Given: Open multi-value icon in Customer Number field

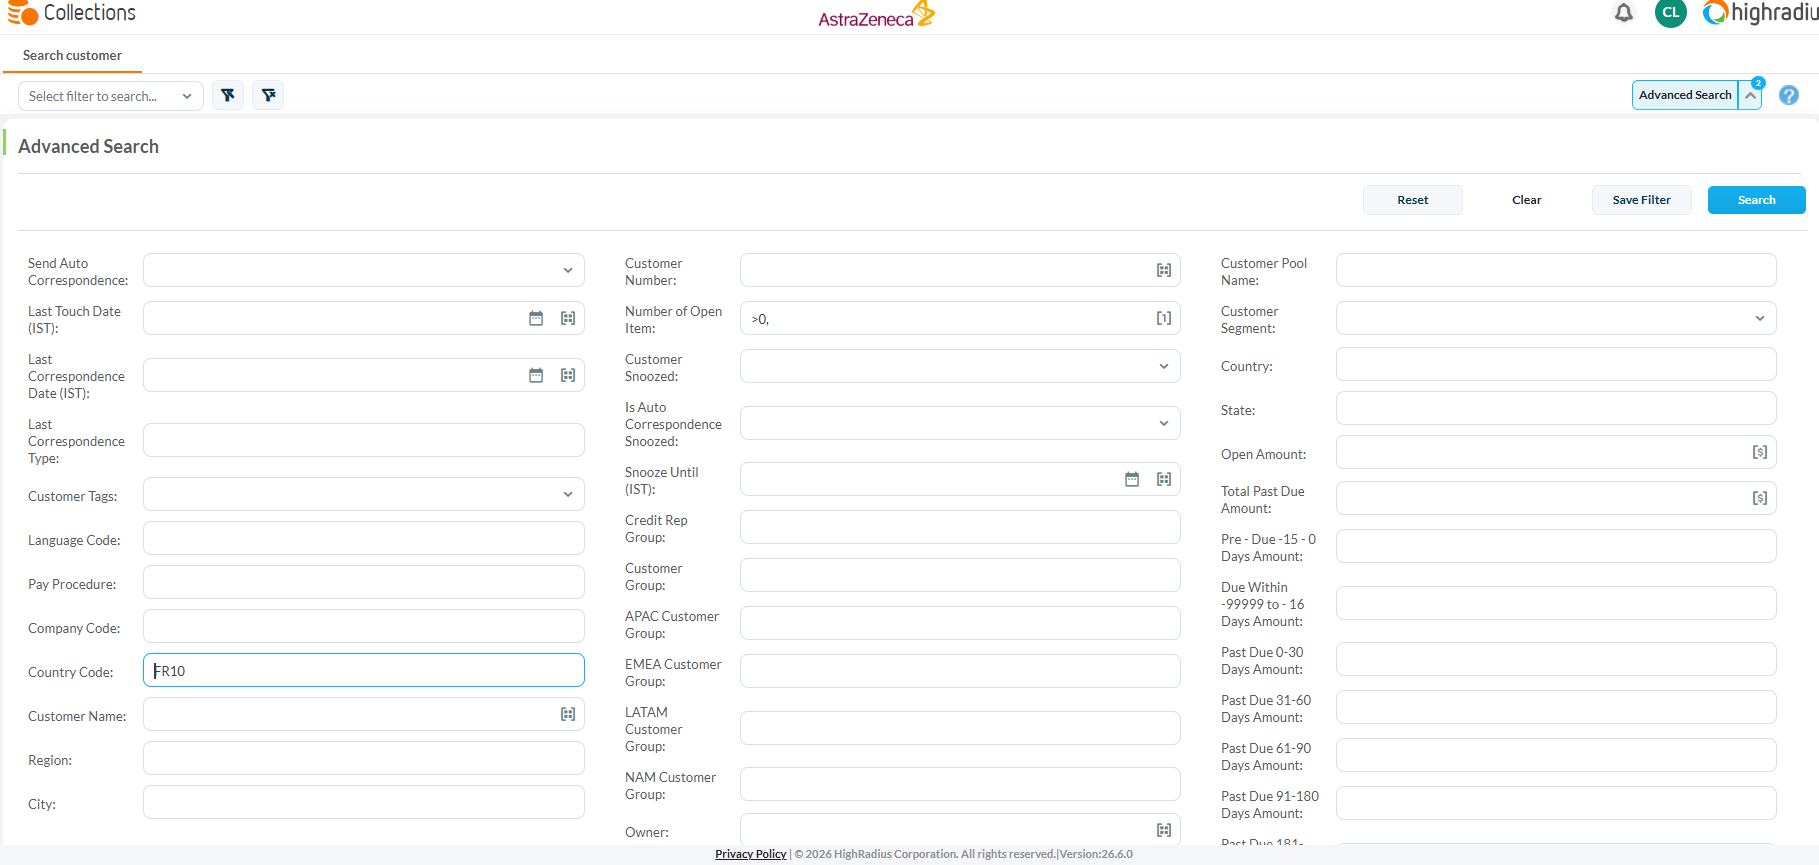Looking at the screenshot, I should (1164, 270).
